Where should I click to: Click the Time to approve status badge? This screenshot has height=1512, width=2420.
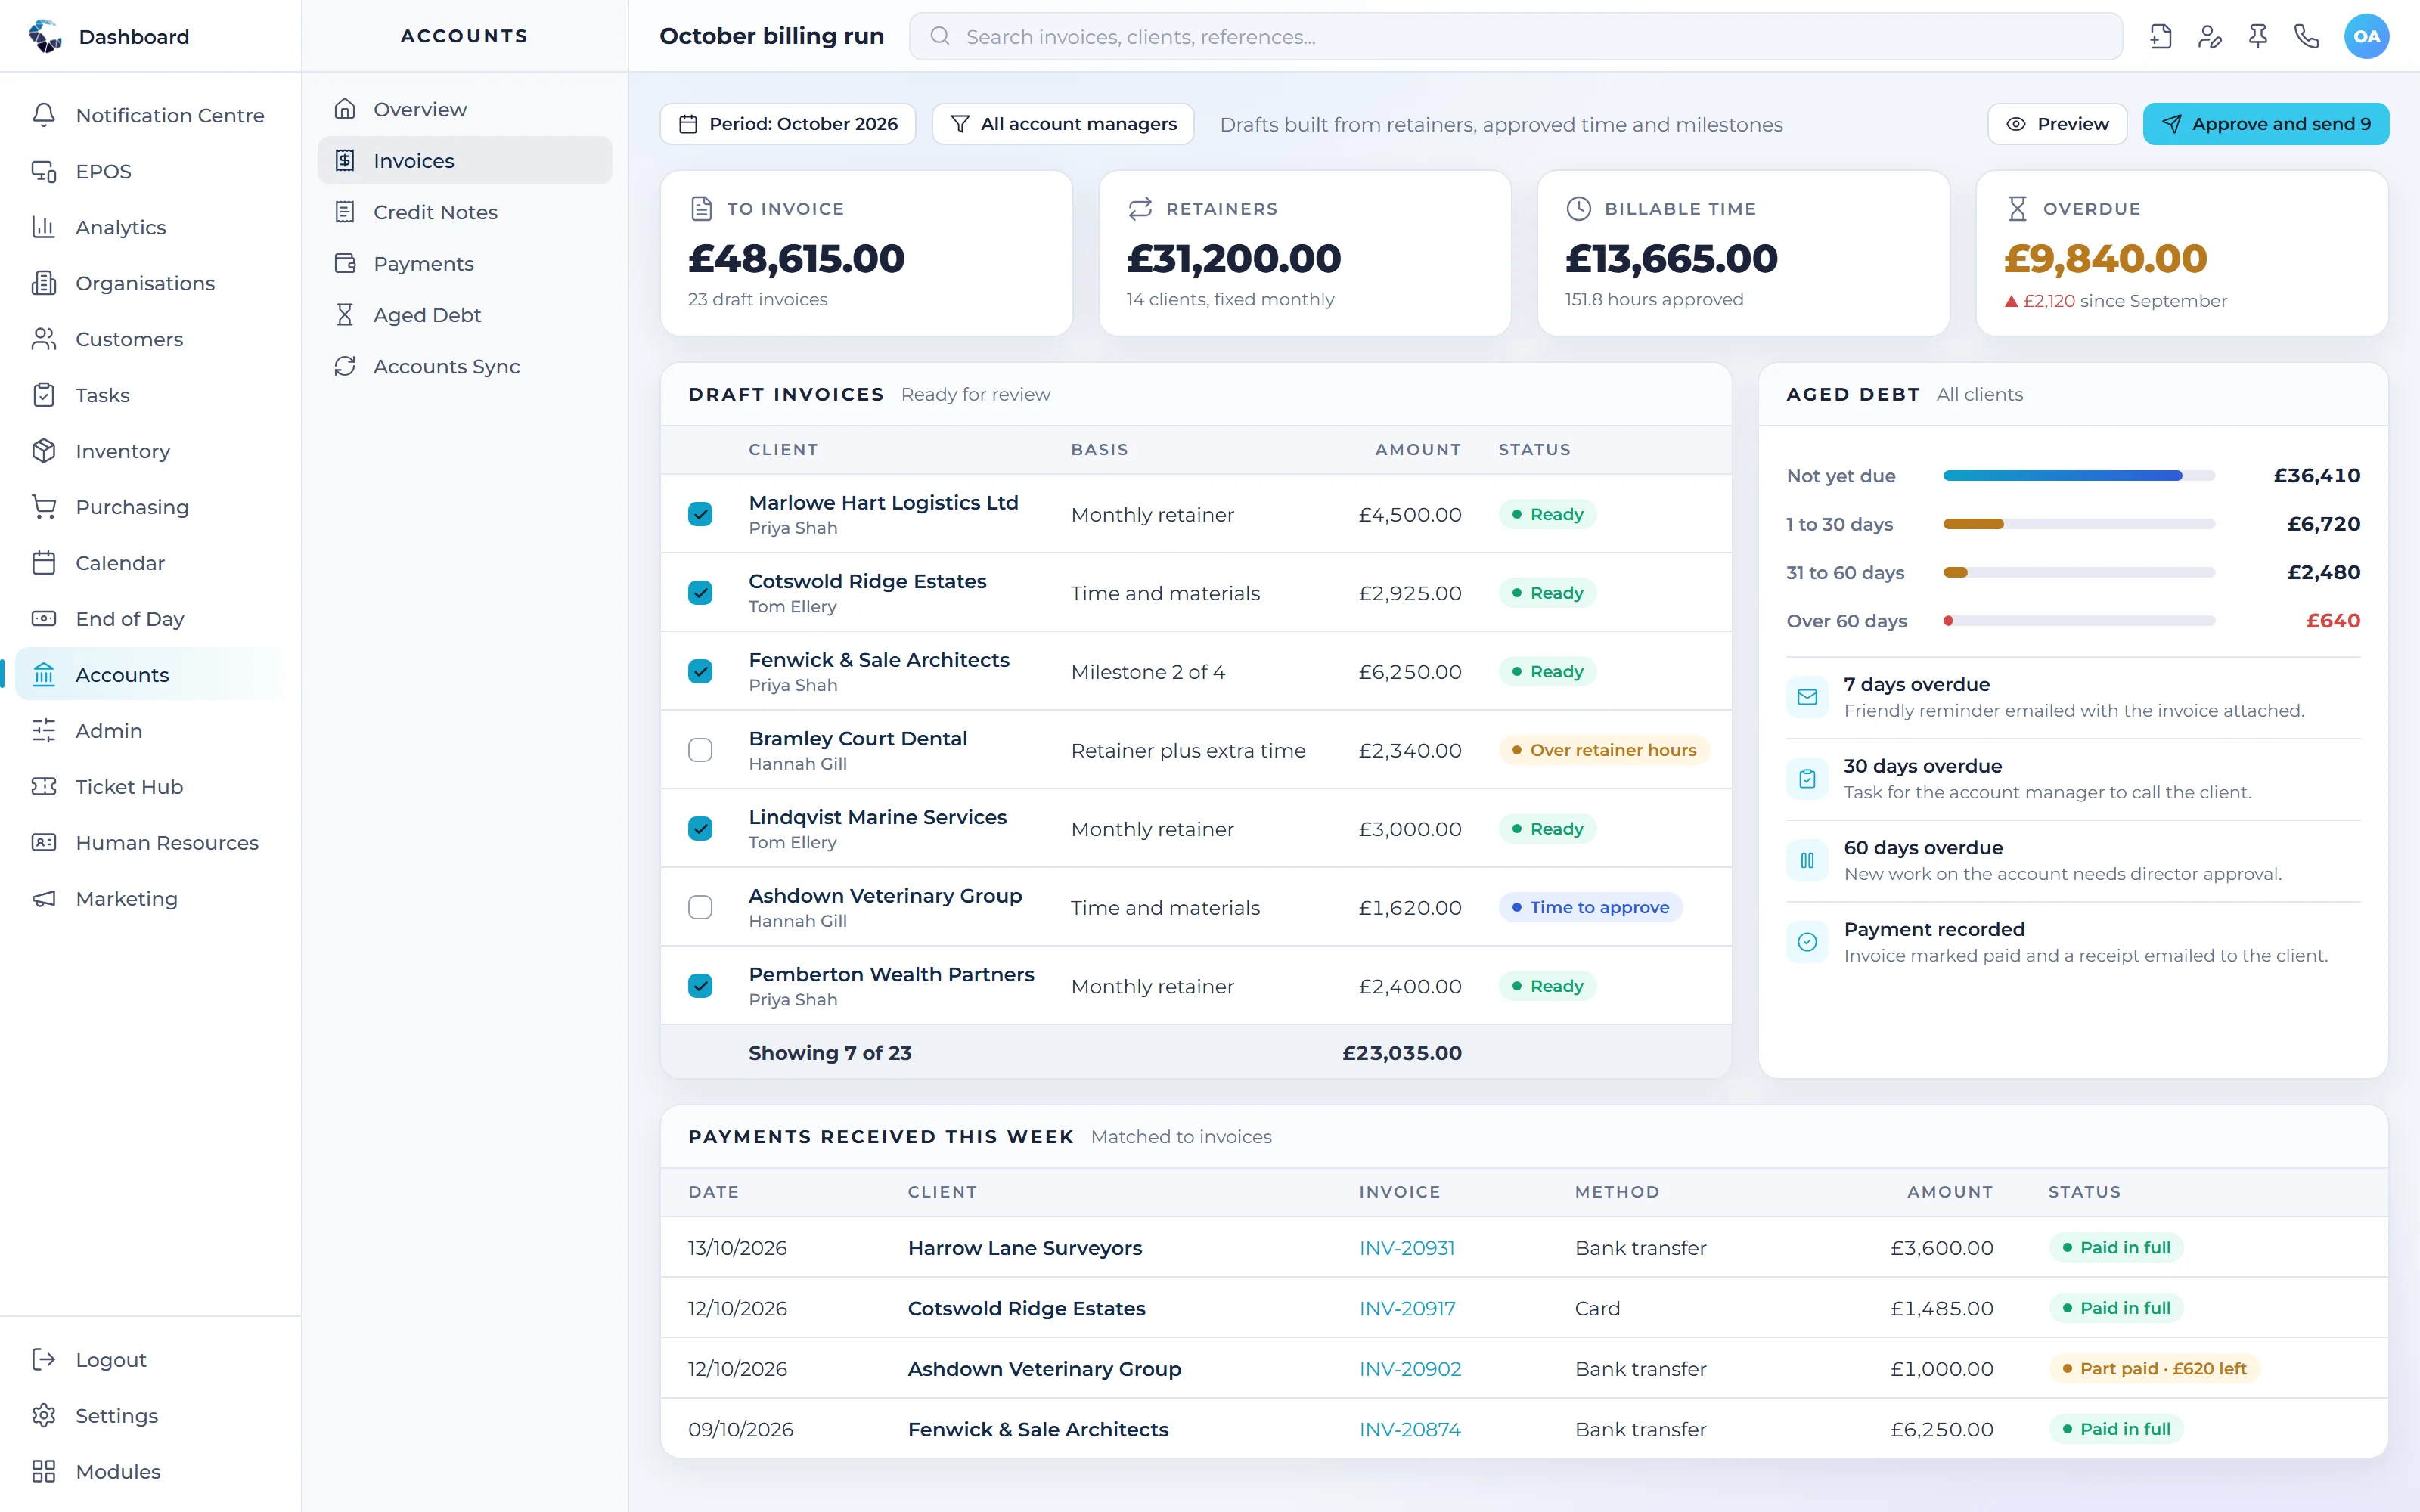pos(1590,907)
